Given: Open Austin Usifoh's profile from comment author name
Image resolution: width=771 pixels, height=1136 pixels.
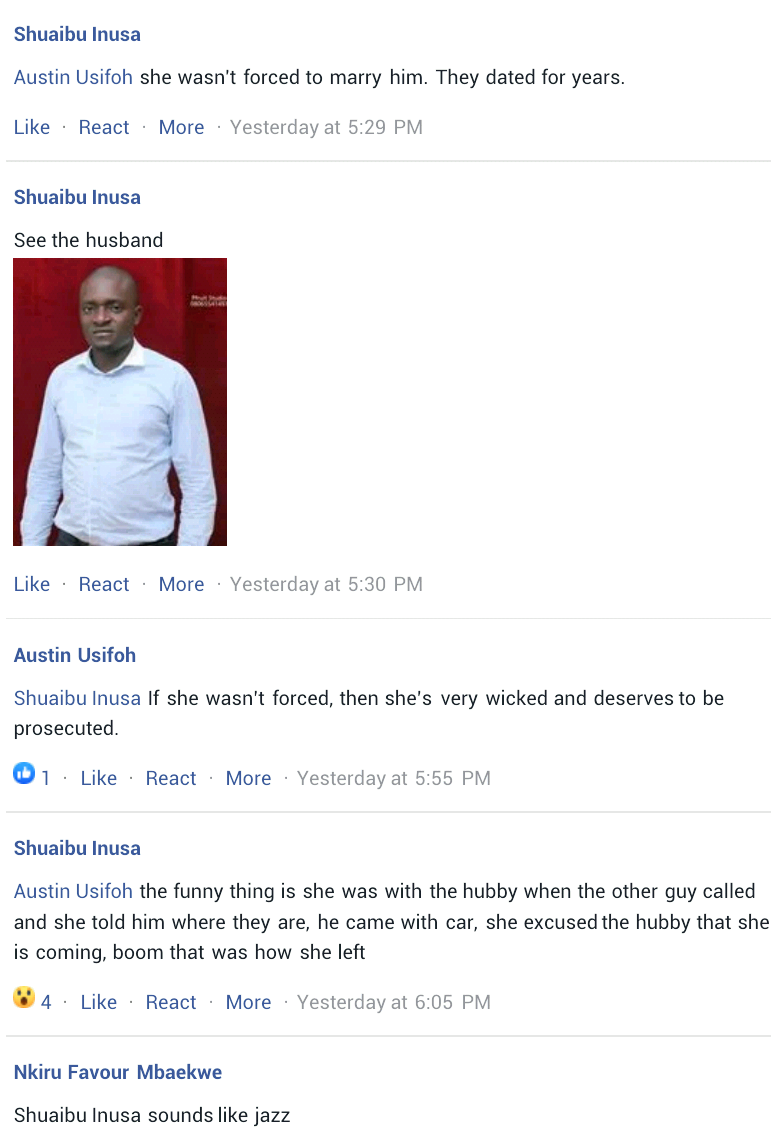Looking at the screenshot, I should 75,655.
